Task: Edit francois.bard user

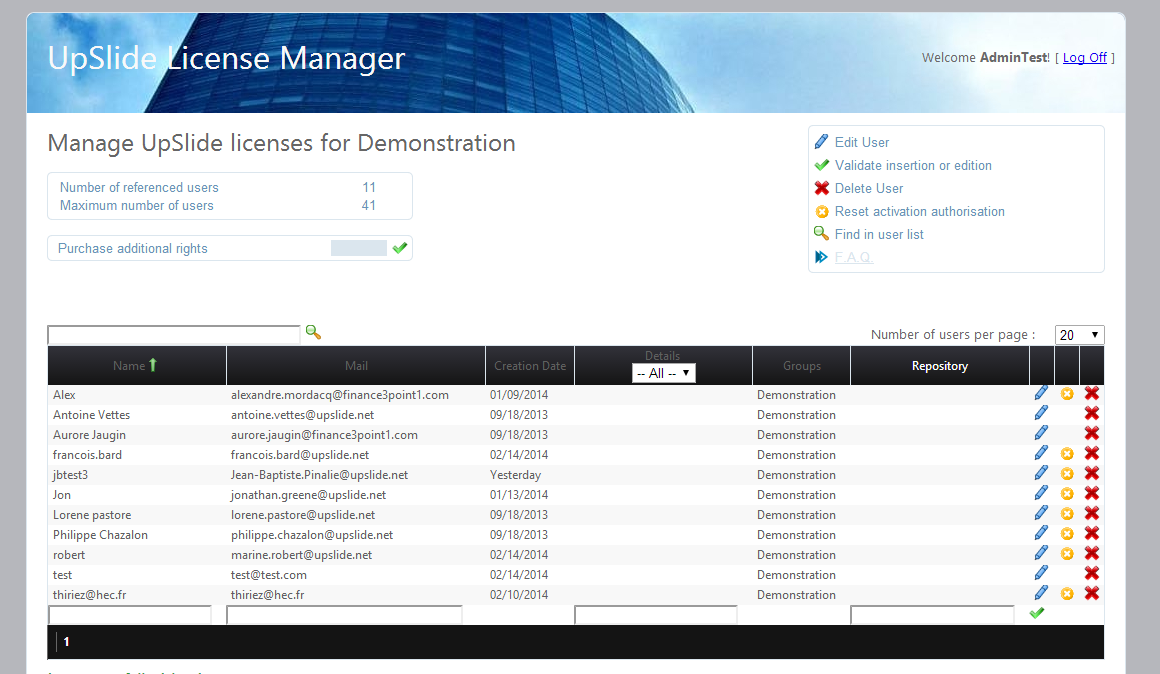Action: pyautogui.click(x=1041, y=453)
